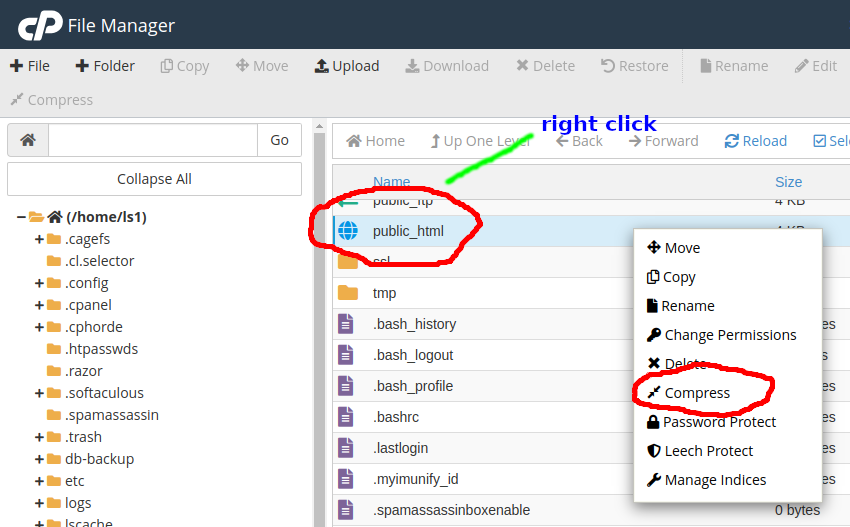Click the path input field

click(152, 140)
